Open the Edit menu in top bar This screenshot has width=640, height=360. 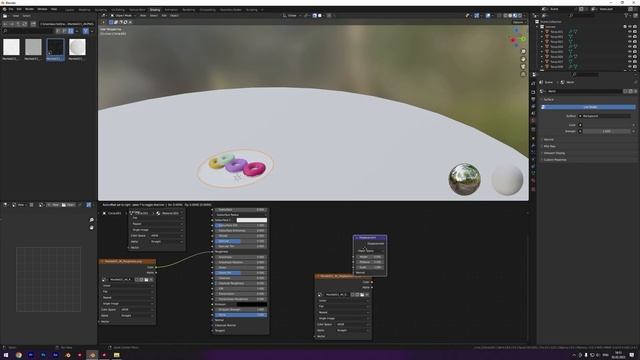[19, 9]
